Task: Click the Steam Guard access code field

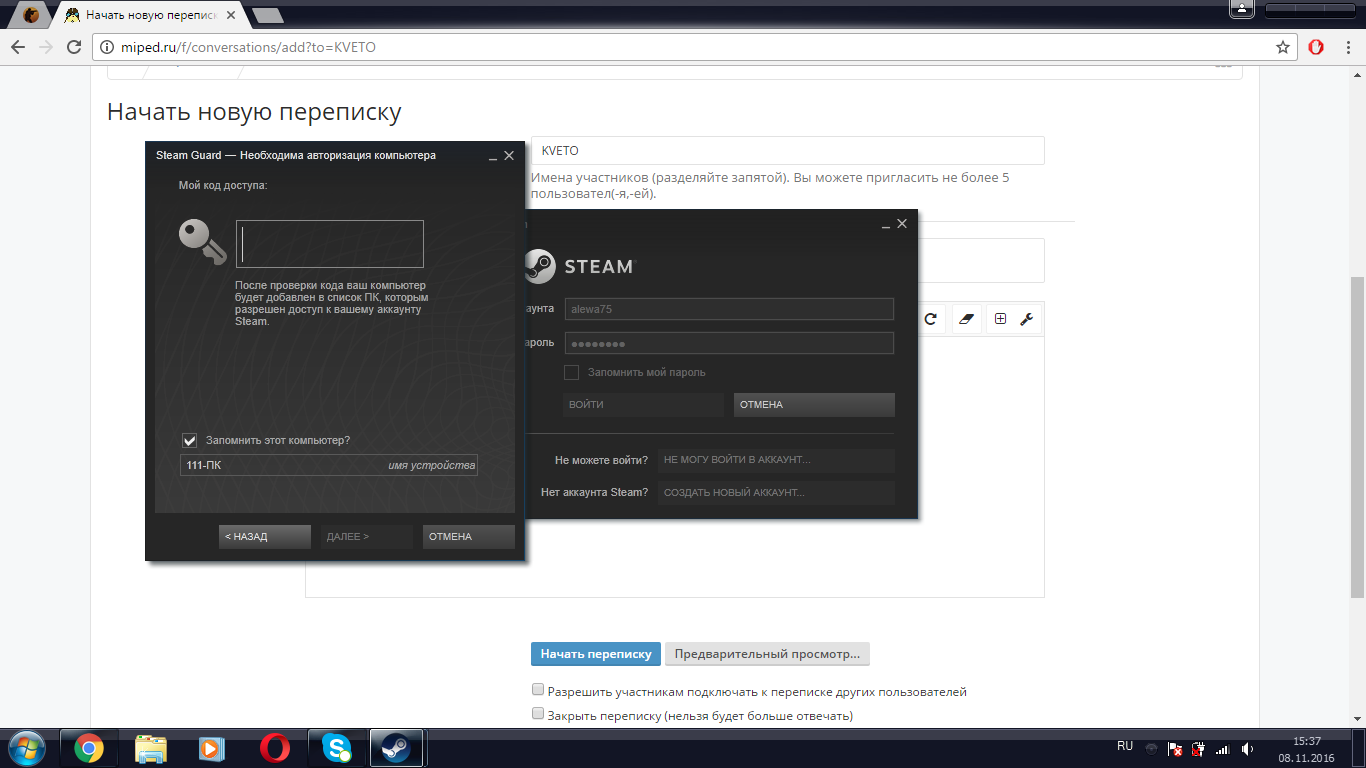Action: (330, 244)
